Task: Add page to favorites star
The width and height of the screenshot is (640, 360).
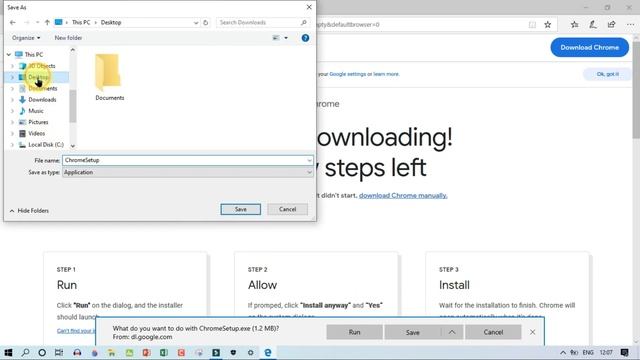Action: tap(548, 25)
